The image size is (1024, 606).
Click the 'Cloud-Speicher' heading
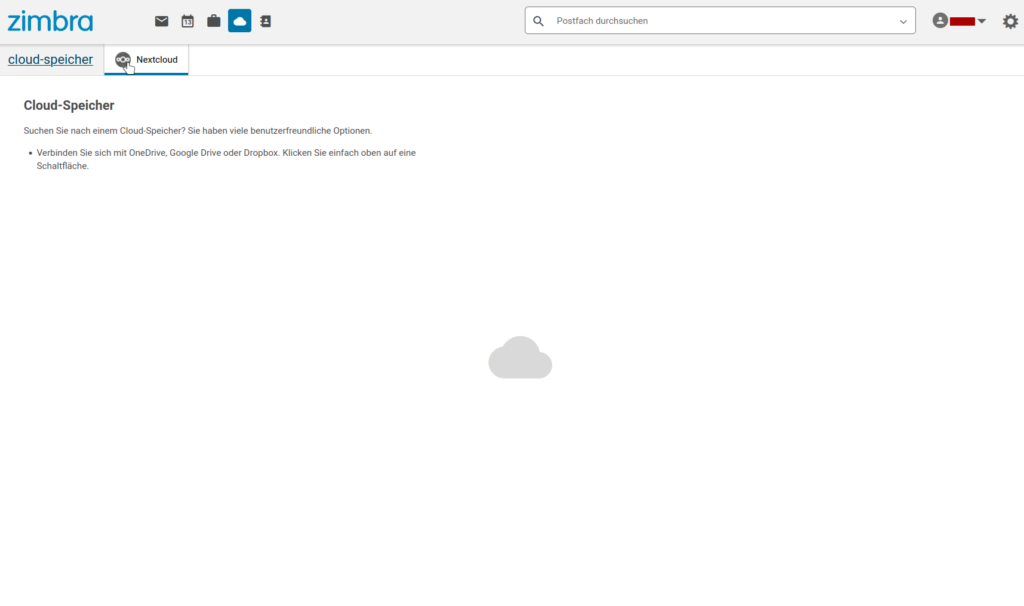point(69,105)
